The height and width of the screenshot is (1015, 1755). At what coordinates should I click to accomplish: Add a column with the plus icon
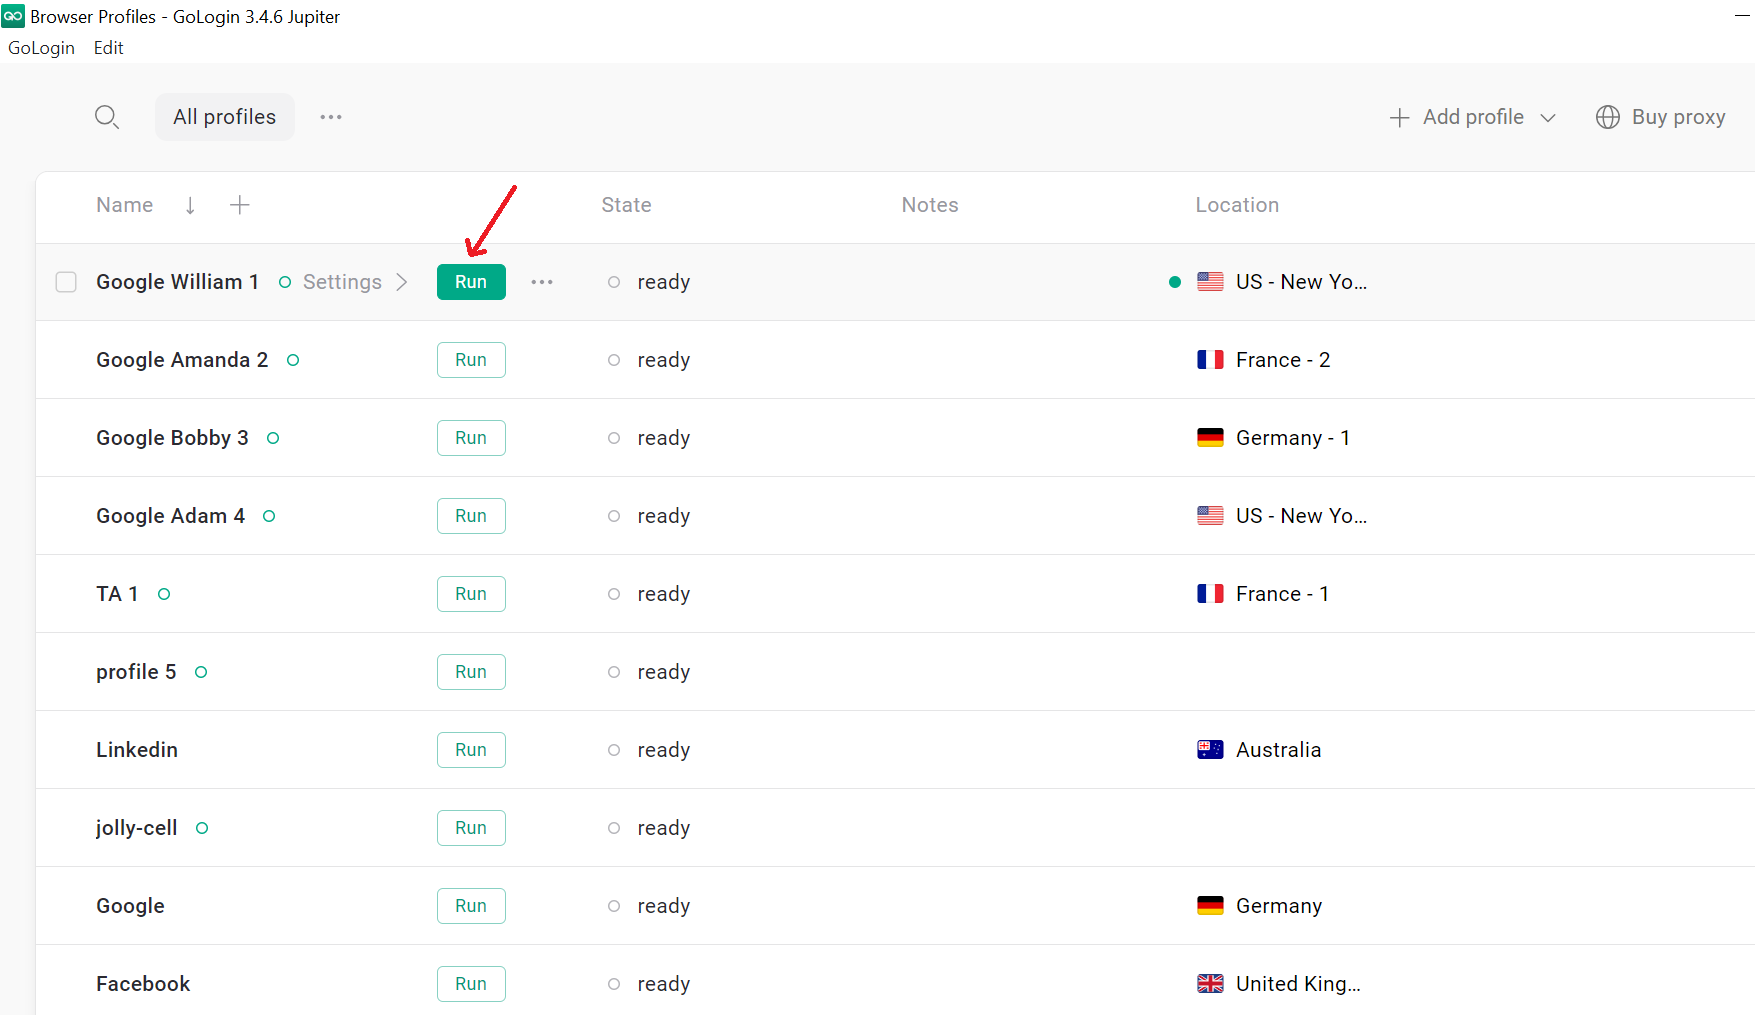pos(240,205)
